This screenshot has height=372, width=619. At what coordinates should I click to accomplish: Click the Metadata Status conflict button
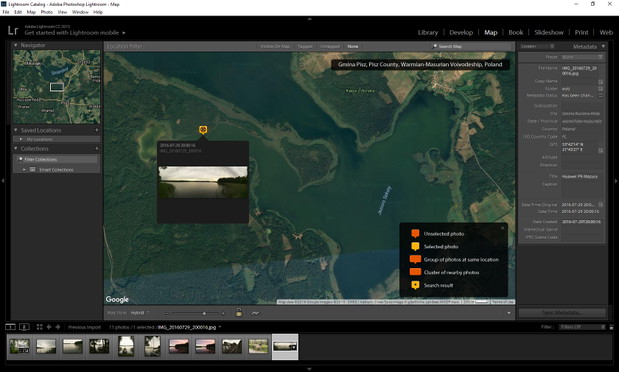[x=600, y=96]
